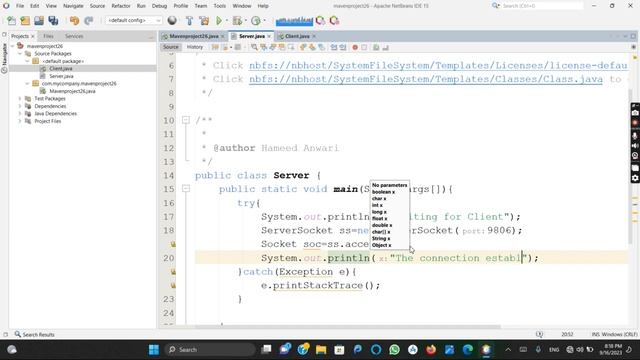Click the Uncomment icon in editor toolbar
This screenshot has height=360, width=640.
pos(385,47)
